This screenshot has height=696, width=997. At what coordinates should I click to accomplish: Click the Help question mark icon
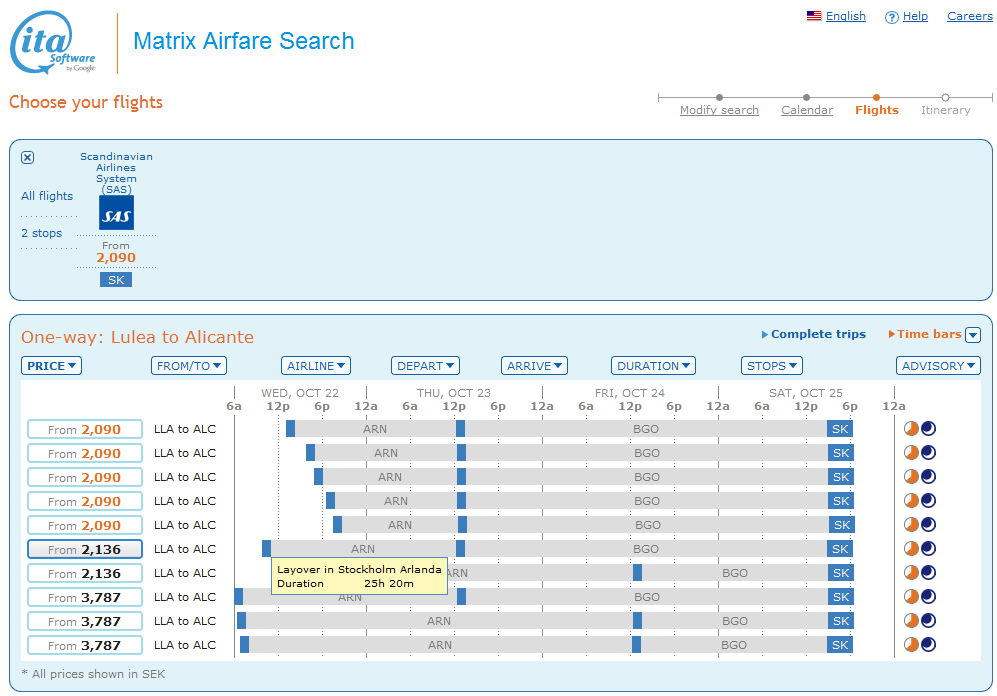pos(891,17)
